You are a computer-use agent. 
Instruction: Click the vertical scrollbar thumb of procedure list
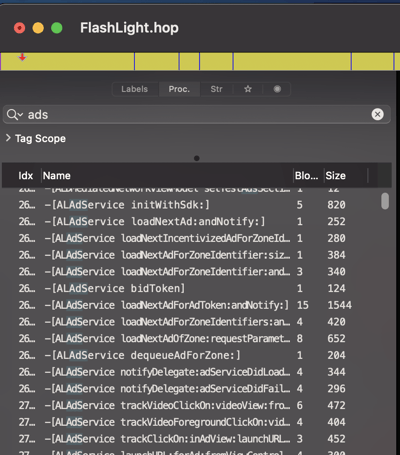click(385, 201)
